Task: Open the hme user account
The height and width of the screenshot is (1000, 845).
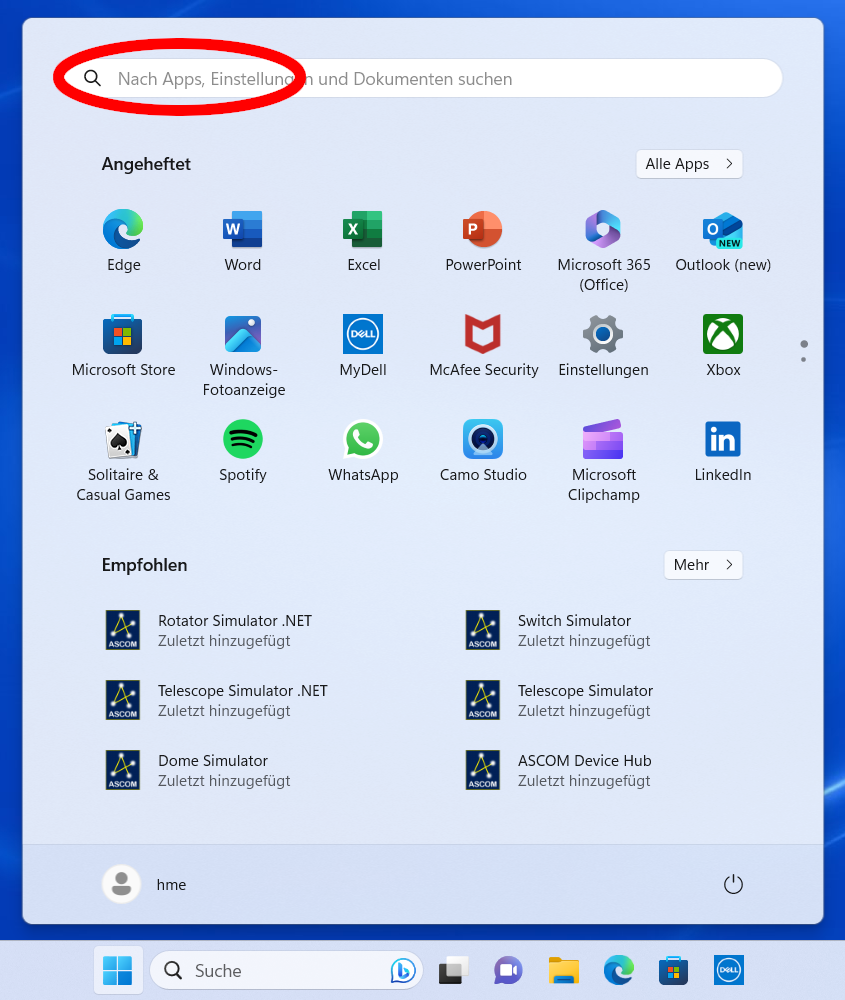Action: tap(145, 885)
